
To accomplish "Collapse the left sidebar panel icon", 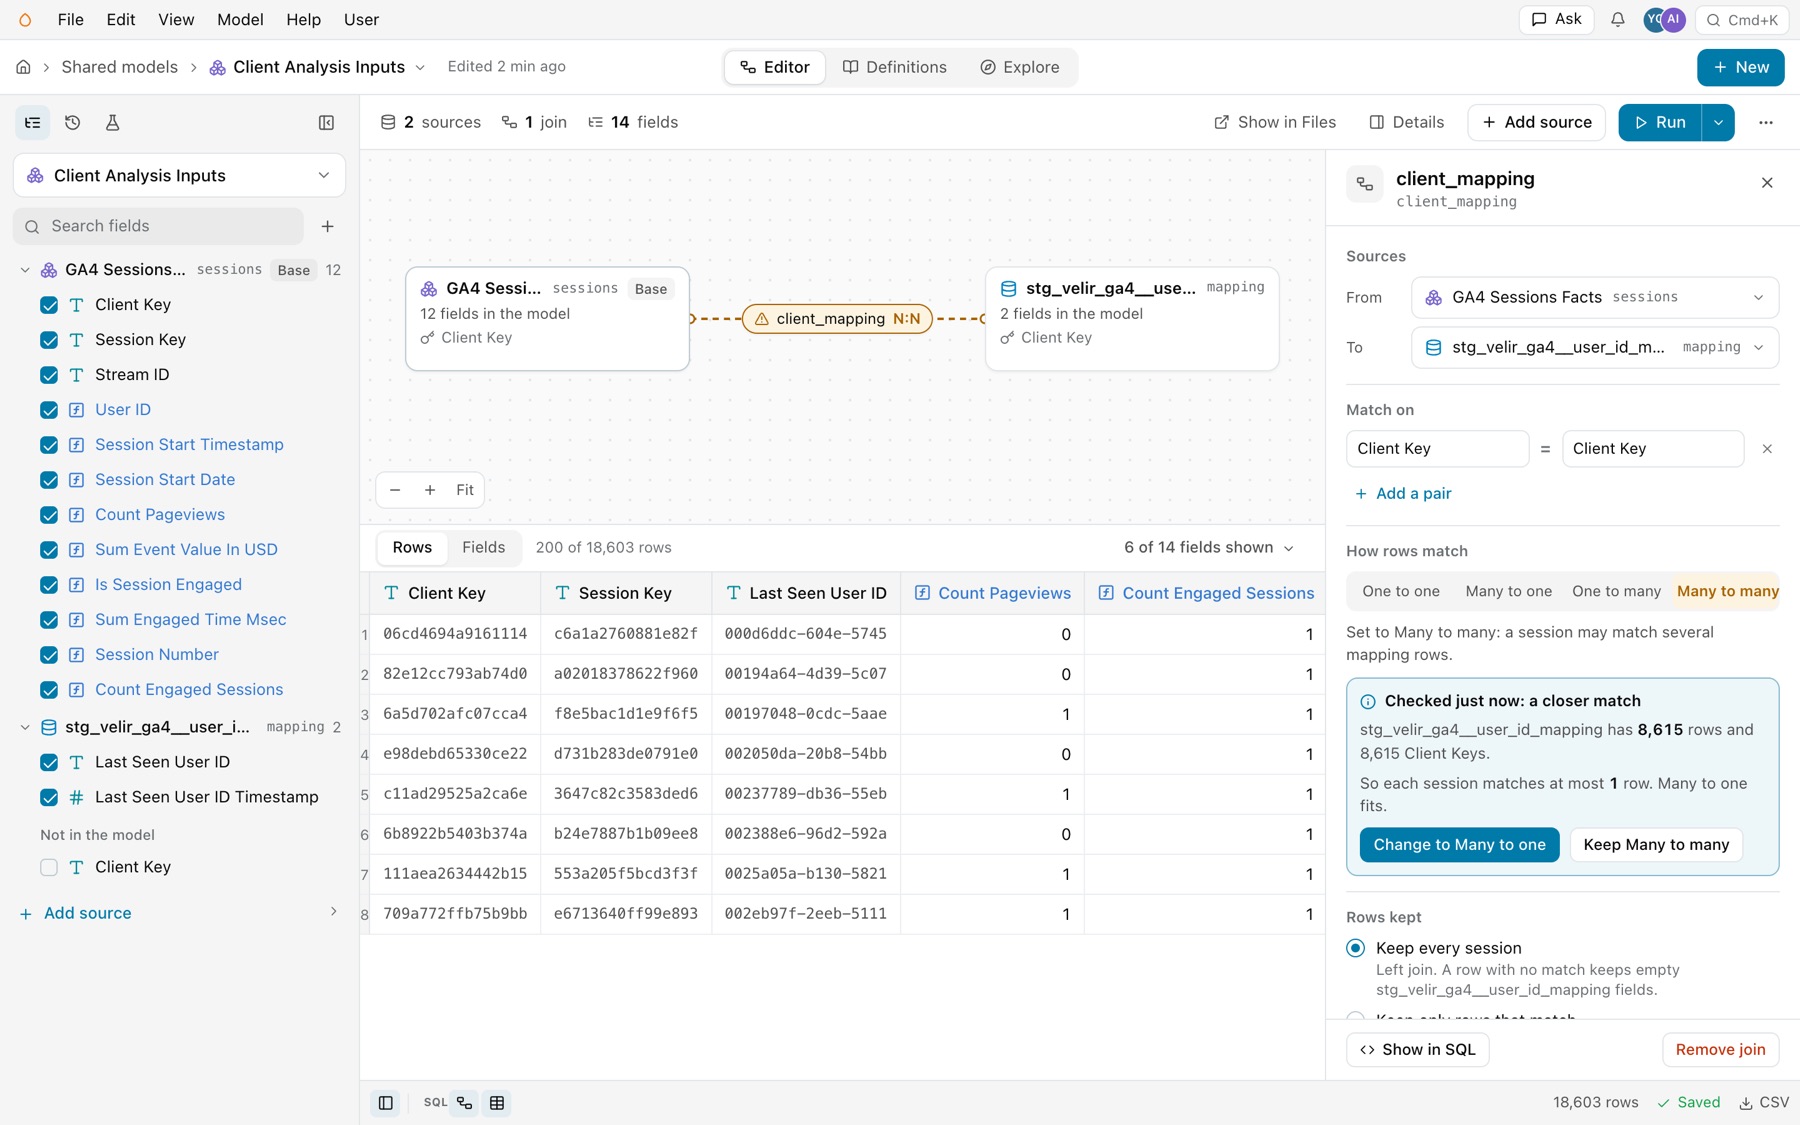I will 326,122.
